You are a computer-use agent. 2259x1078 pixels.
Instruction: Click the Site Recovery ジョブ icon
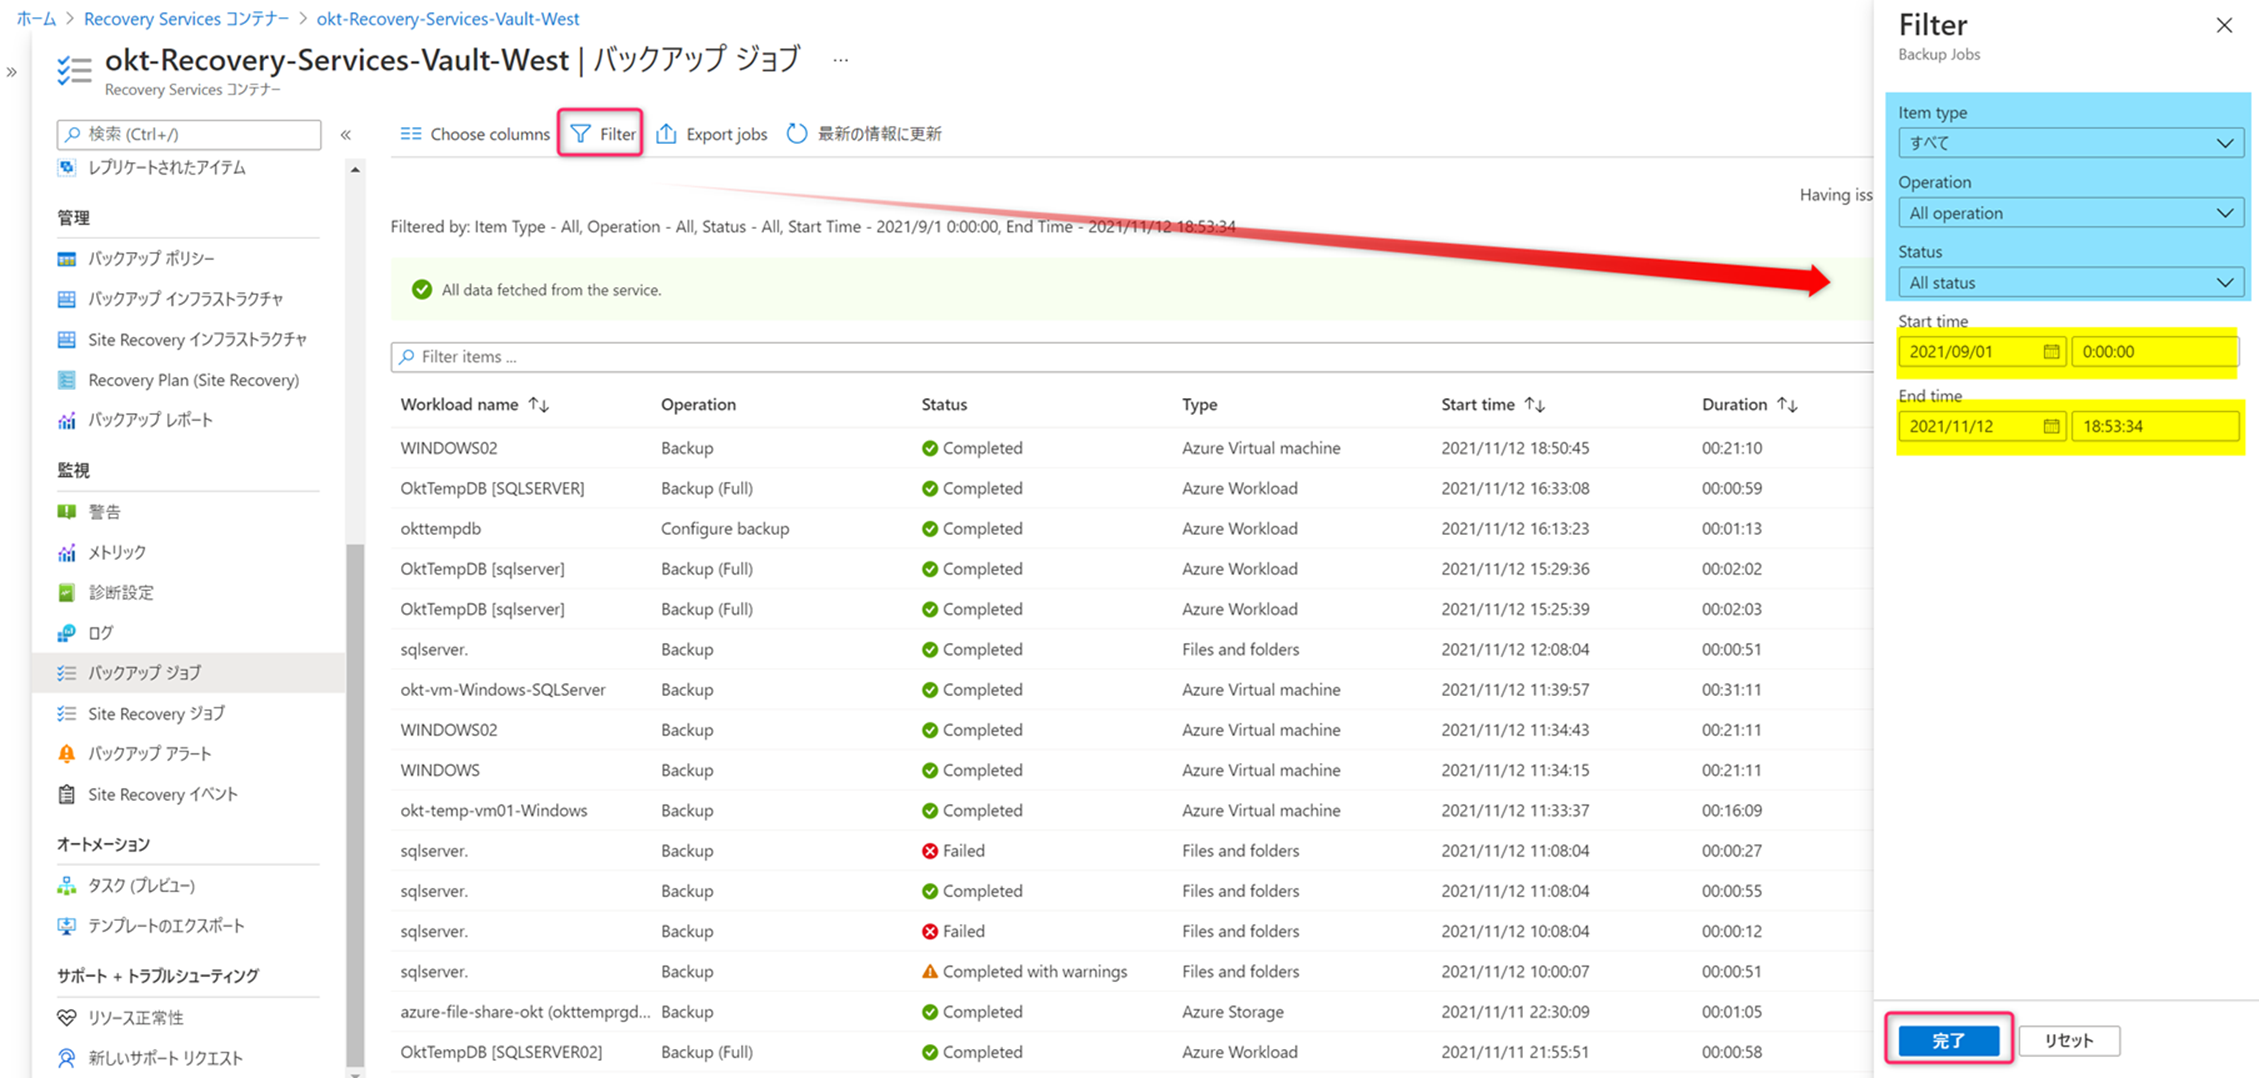[67, 714]
